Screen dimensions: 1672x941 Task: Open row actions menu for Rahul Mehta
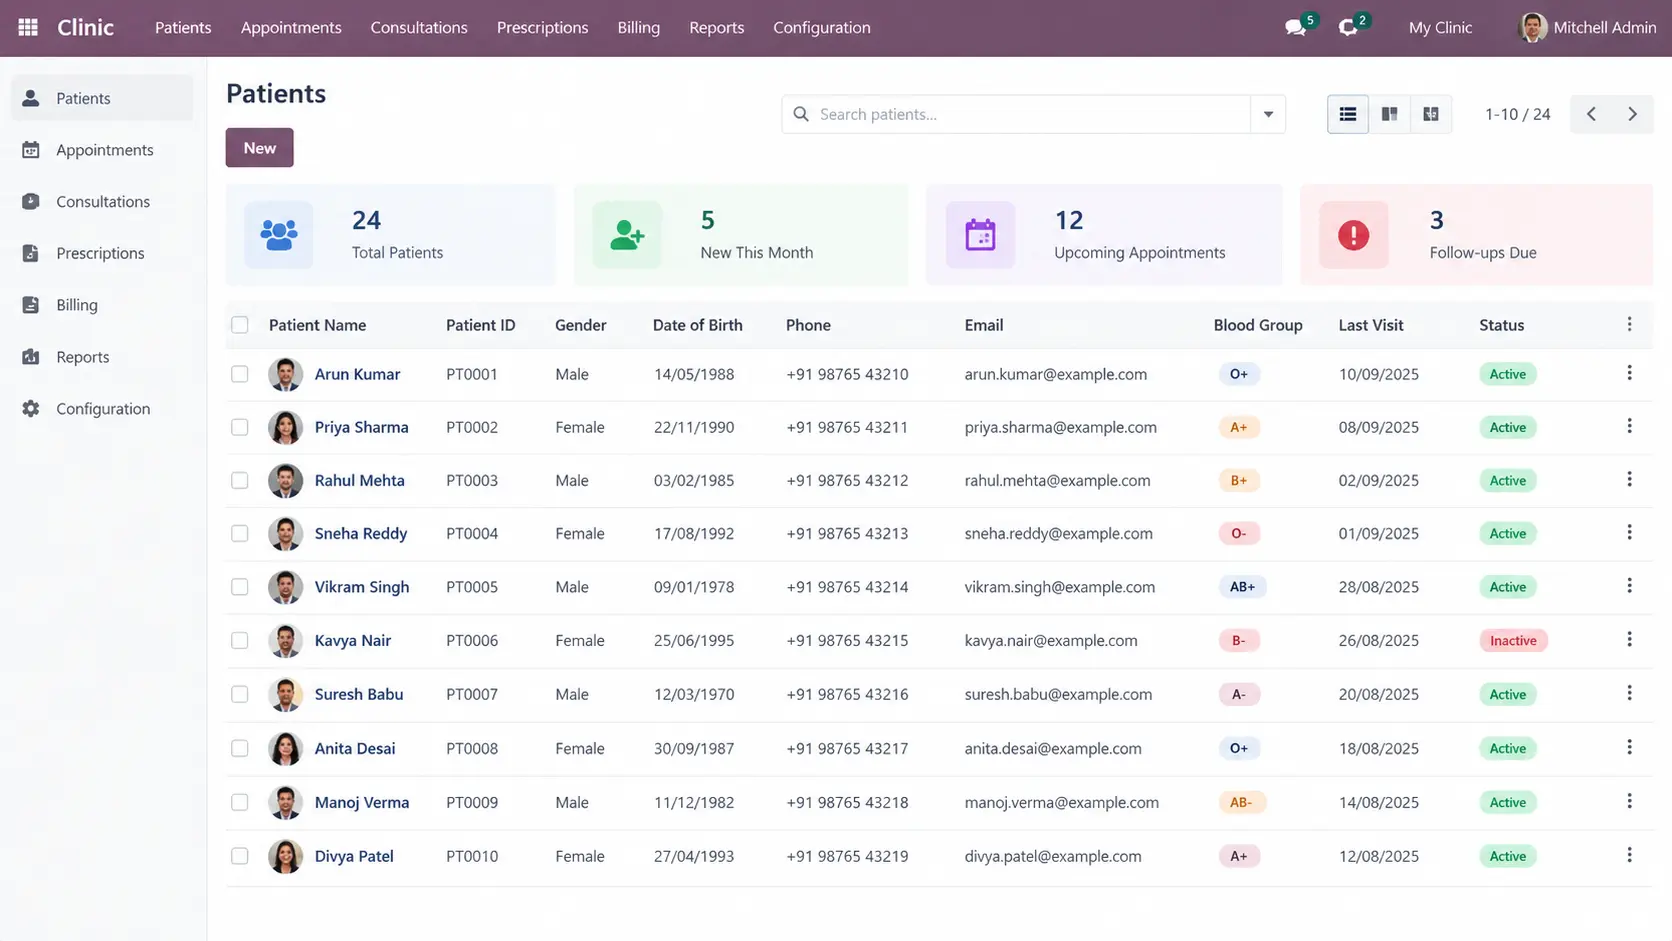coord(1629,479)
